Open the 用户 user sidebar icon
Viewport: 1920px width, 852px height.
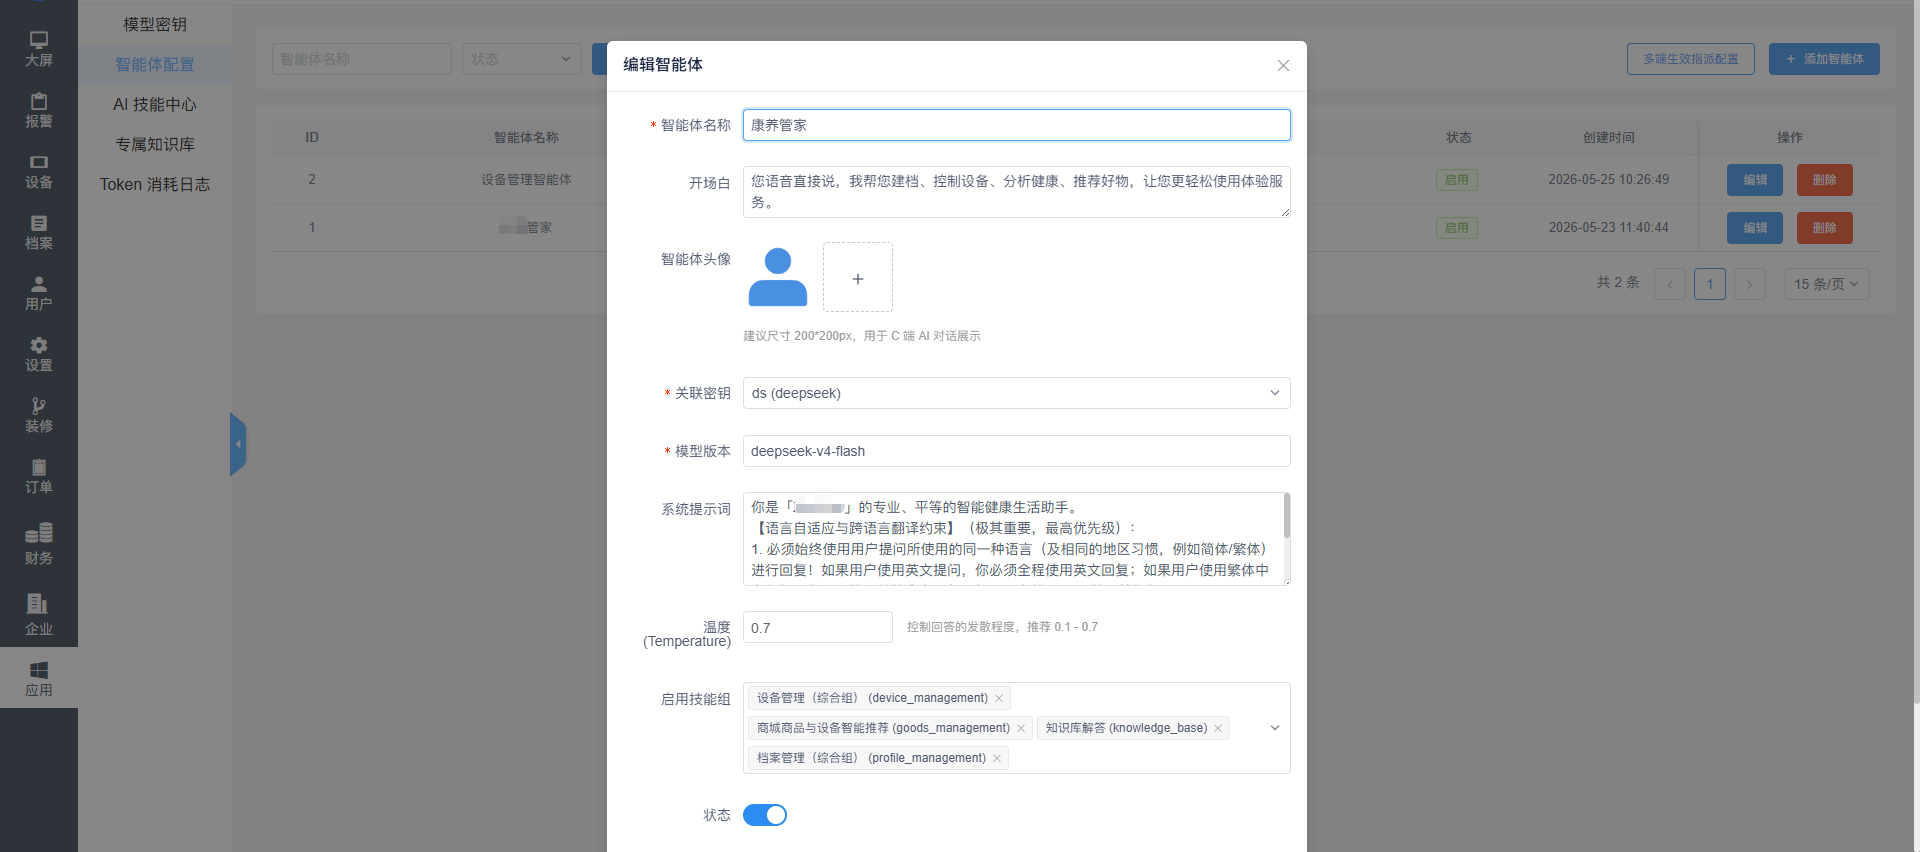pos(39,293)
